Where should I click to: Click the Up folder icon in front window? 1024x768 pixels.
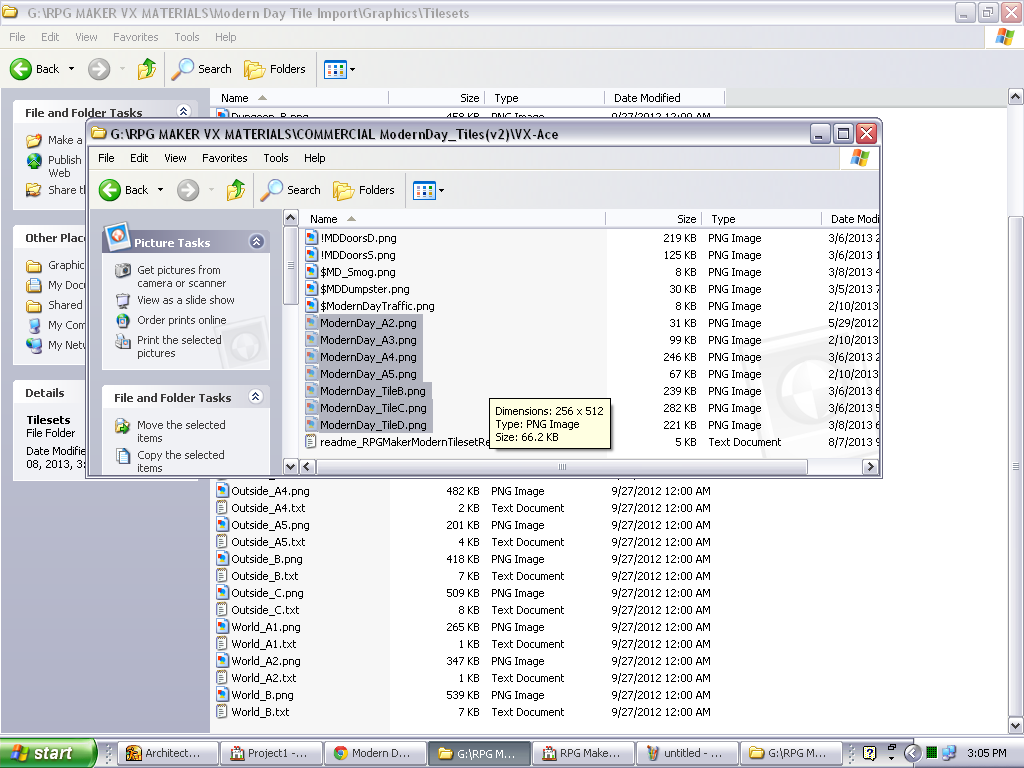tap(236, 190)
